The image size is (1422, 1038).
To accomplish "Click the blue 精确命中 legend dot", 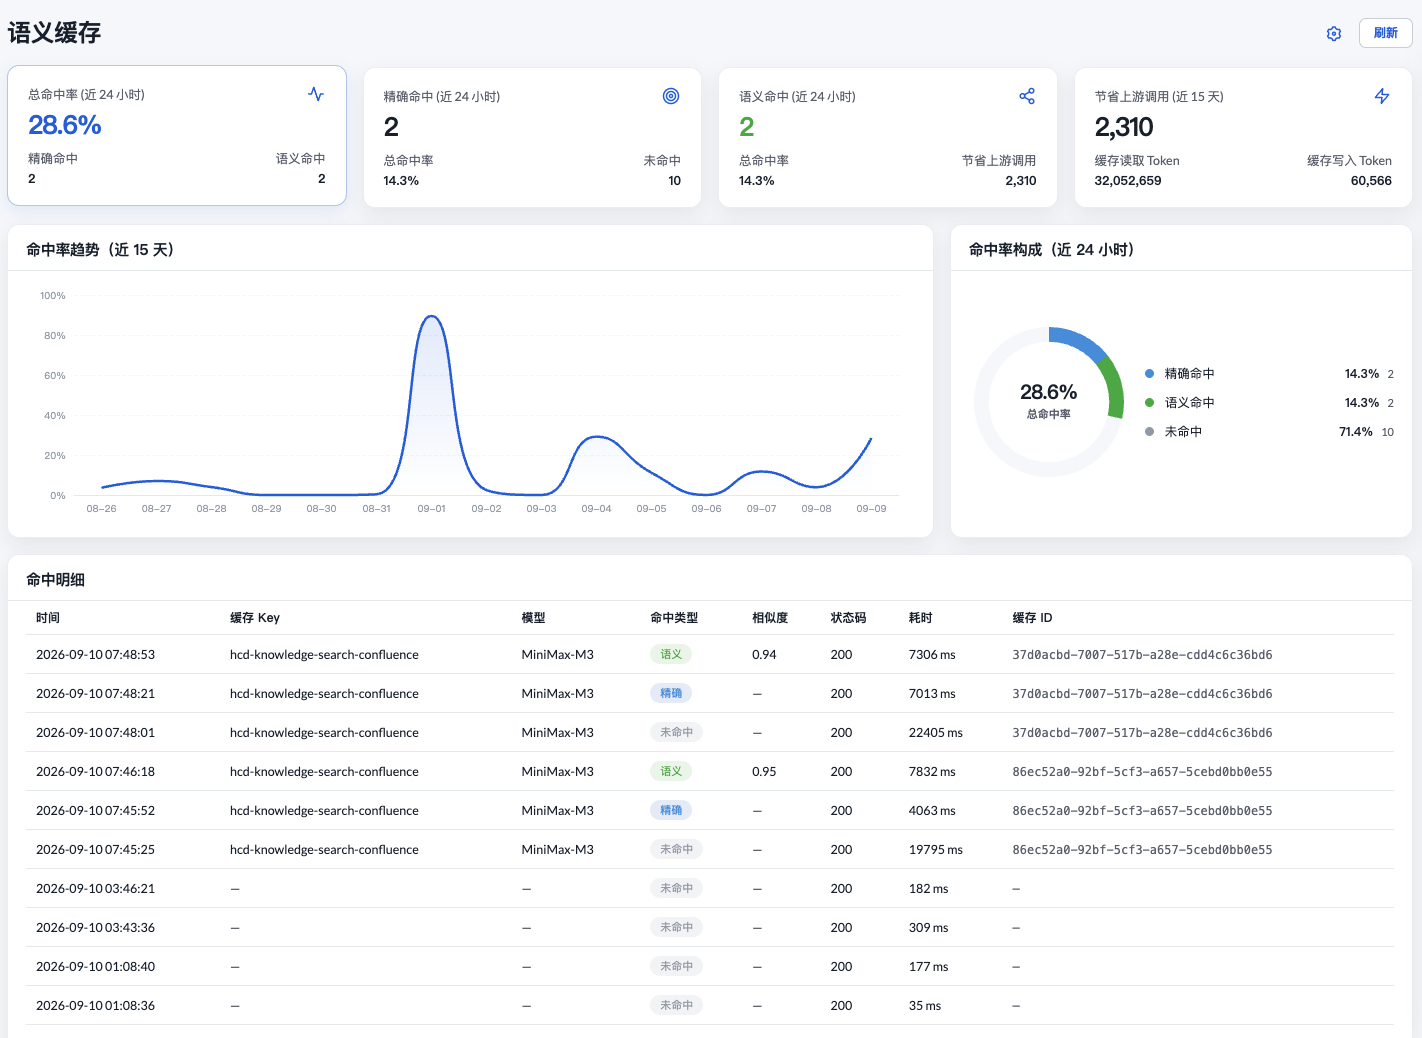I will [x=1149, y=374].
